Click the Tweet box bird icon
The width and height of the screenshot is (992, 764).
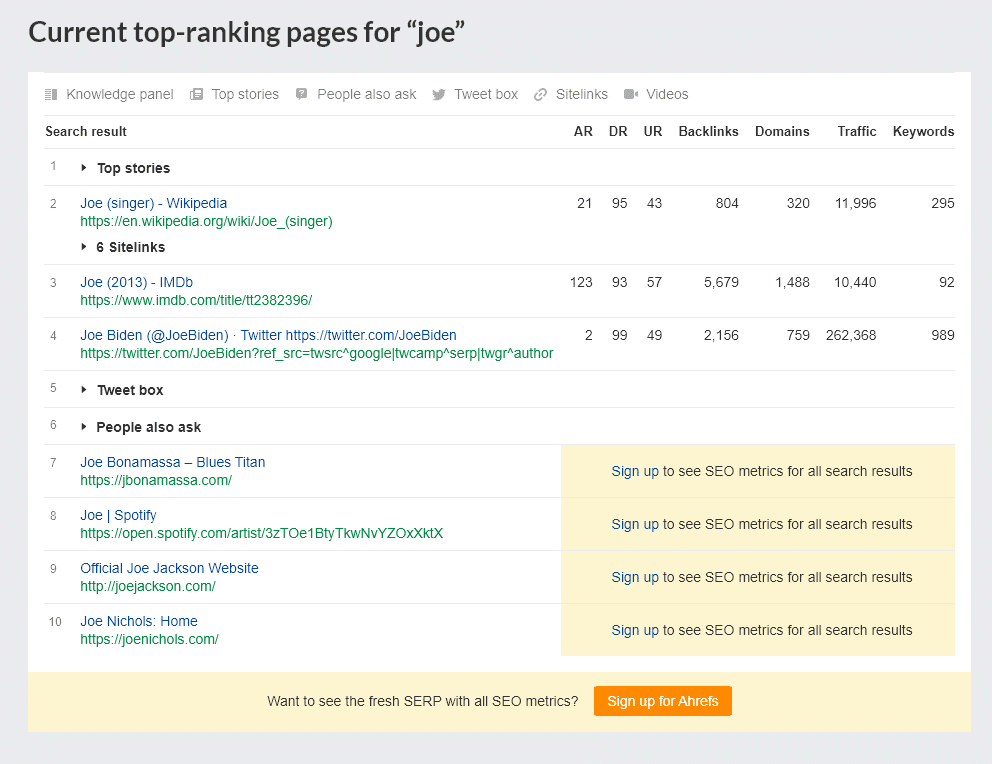[438, 95]
